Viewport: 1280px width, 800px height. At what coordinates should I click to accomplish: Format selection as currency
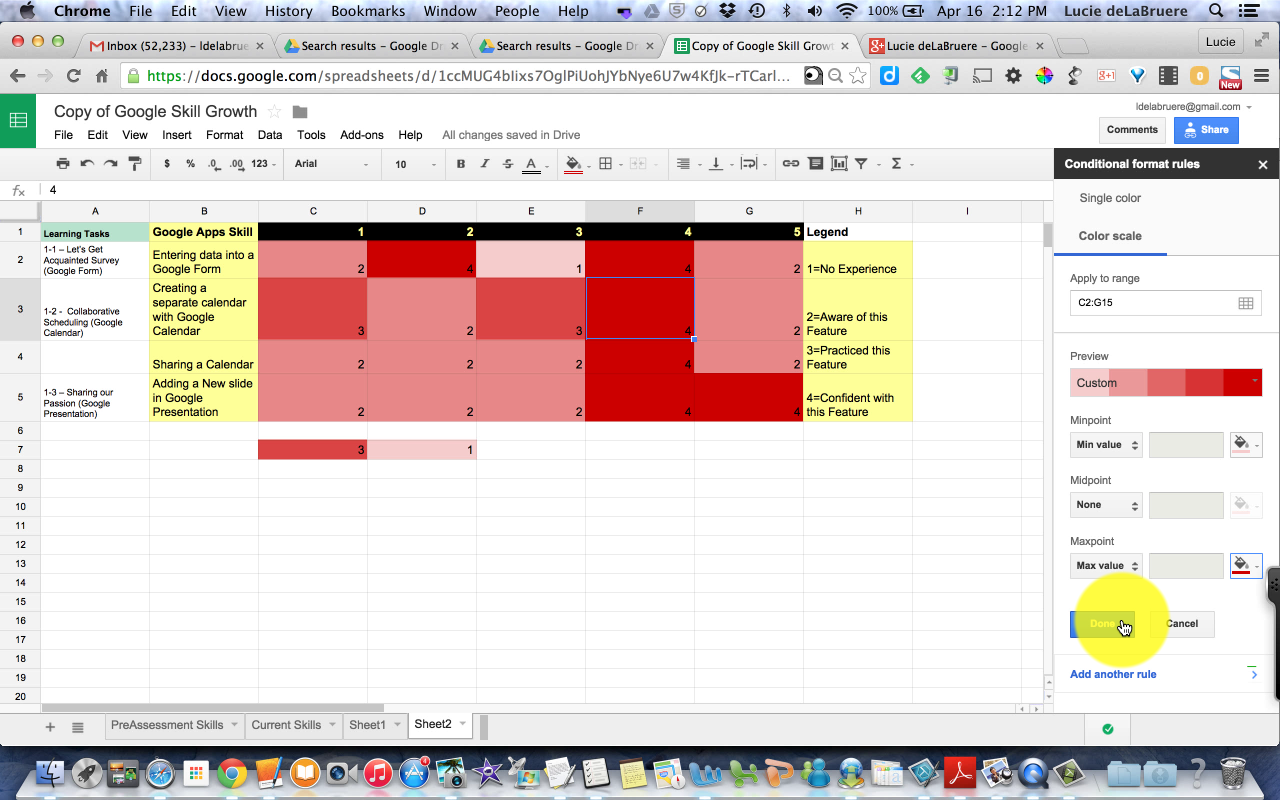(166, 163)
